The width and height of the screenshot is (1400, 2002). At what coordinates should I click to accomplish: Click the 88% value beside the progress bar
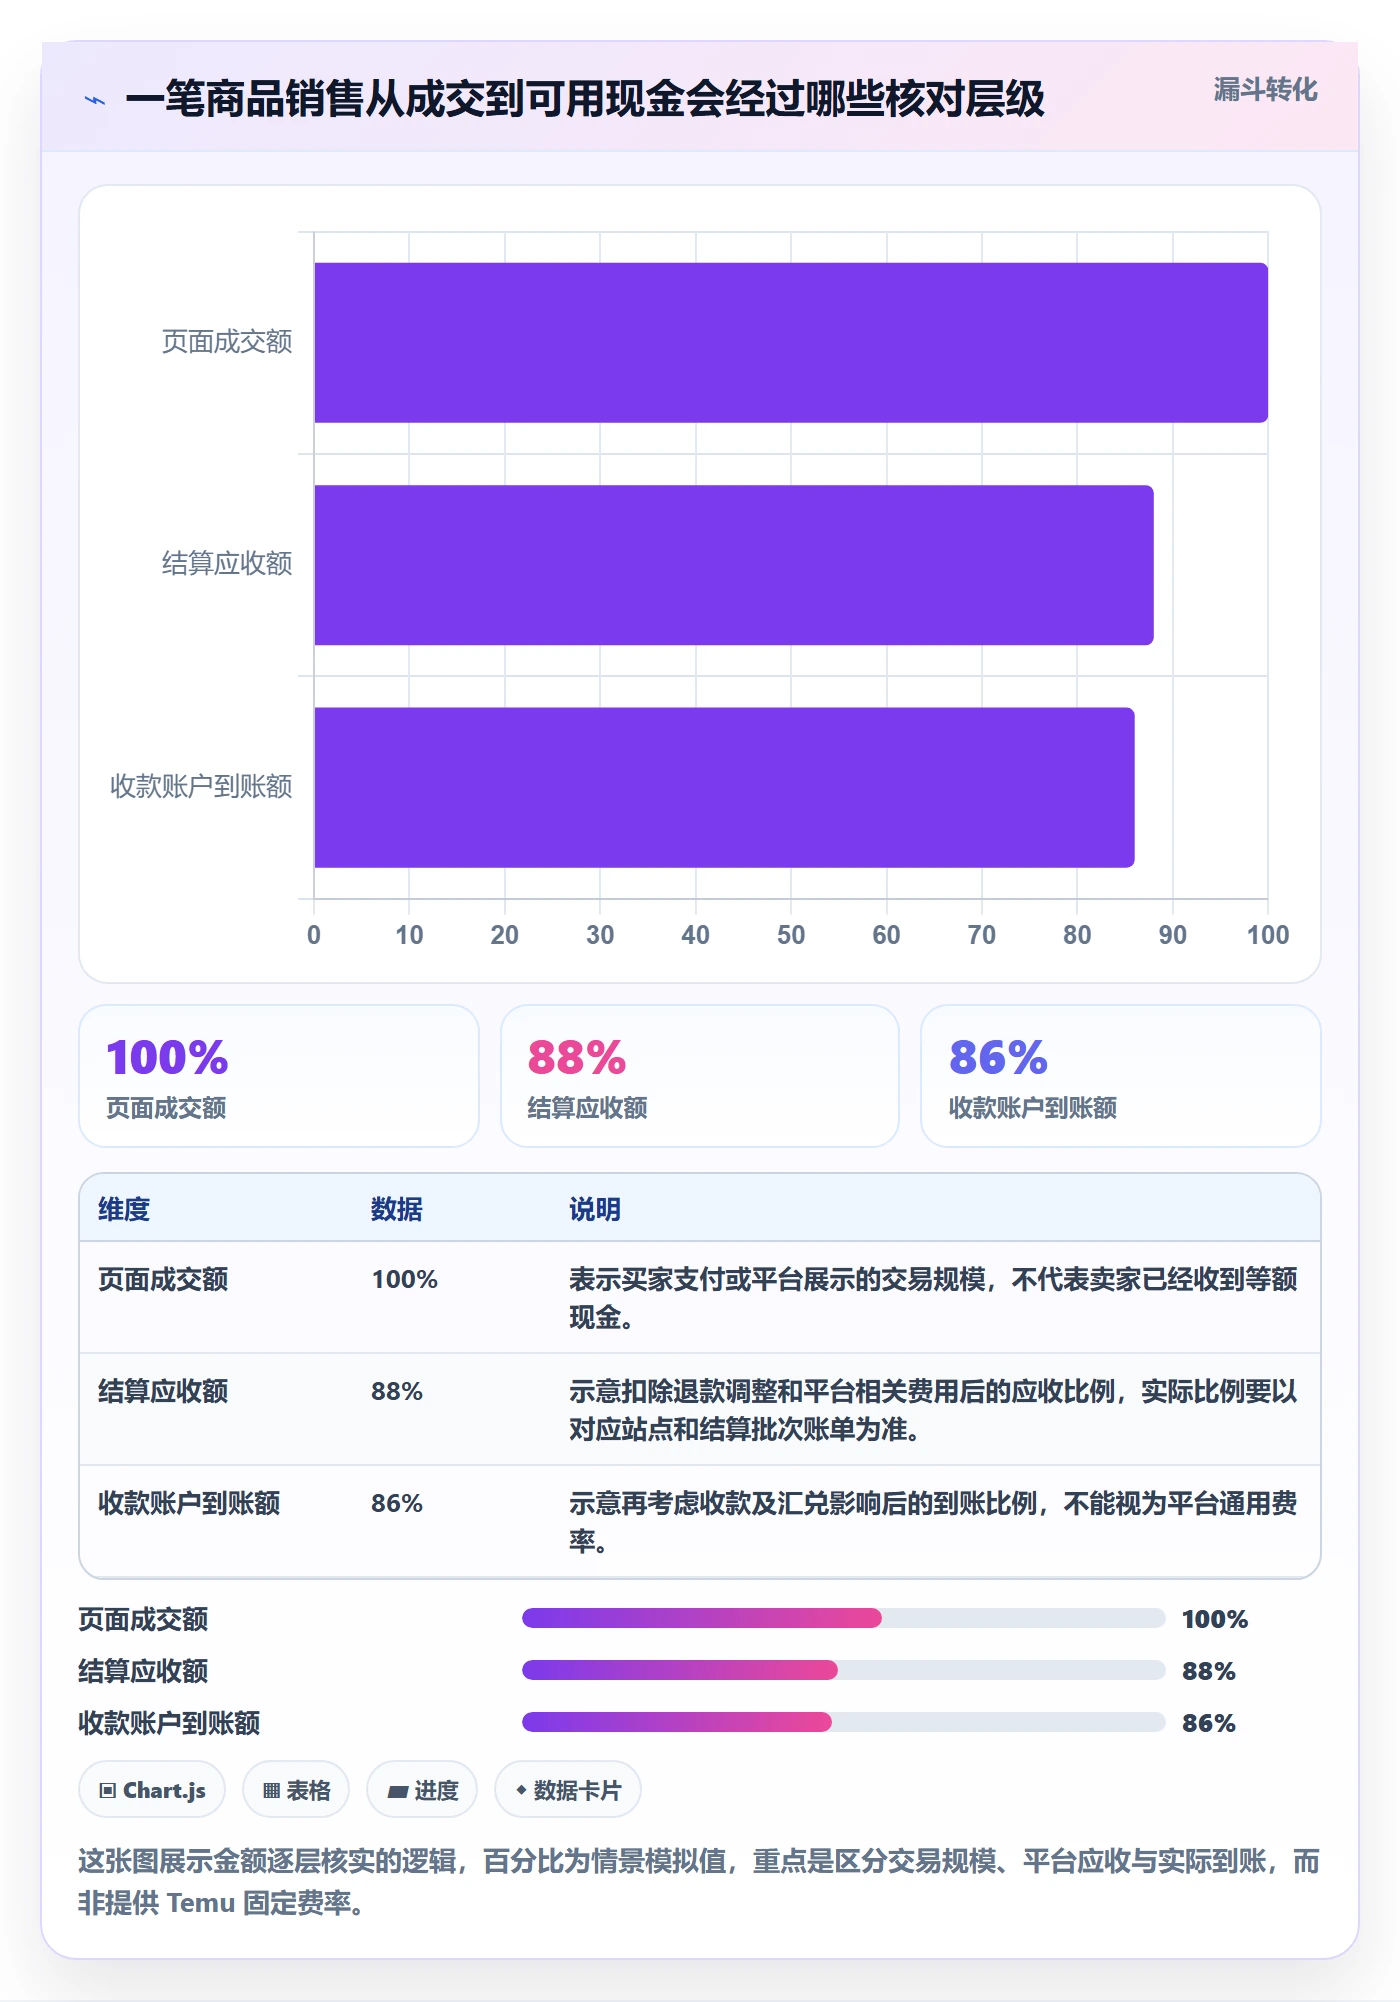pos(1209,1671)
